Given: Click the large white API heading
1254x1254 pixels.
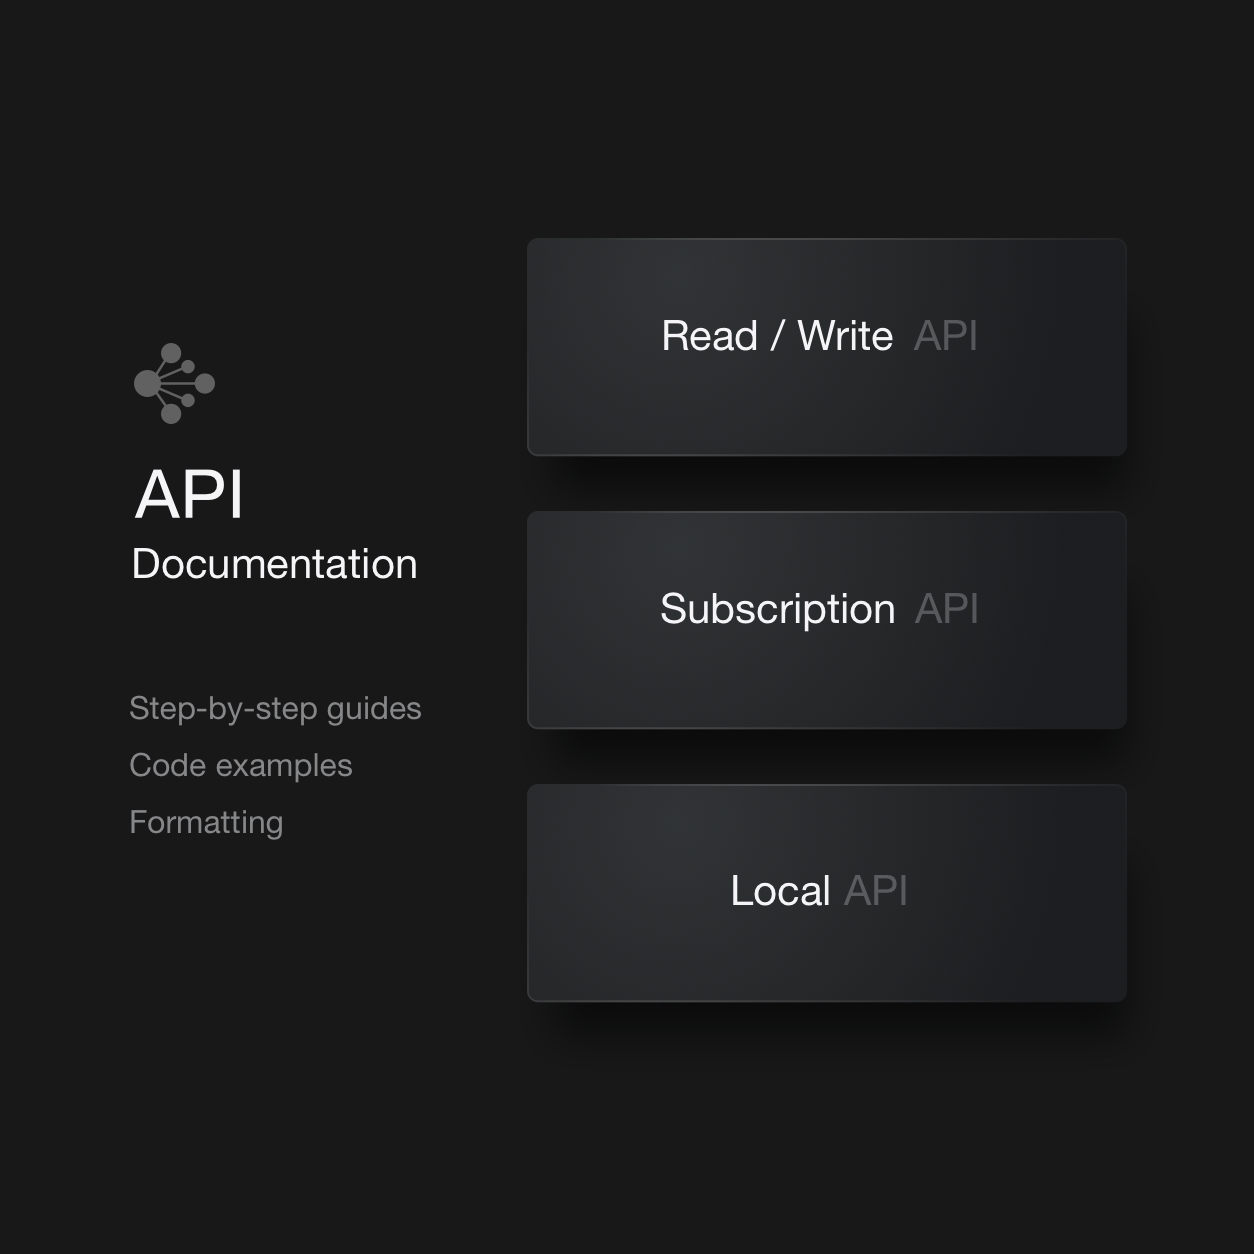Looking at the screenshot, I should [189, 494].
